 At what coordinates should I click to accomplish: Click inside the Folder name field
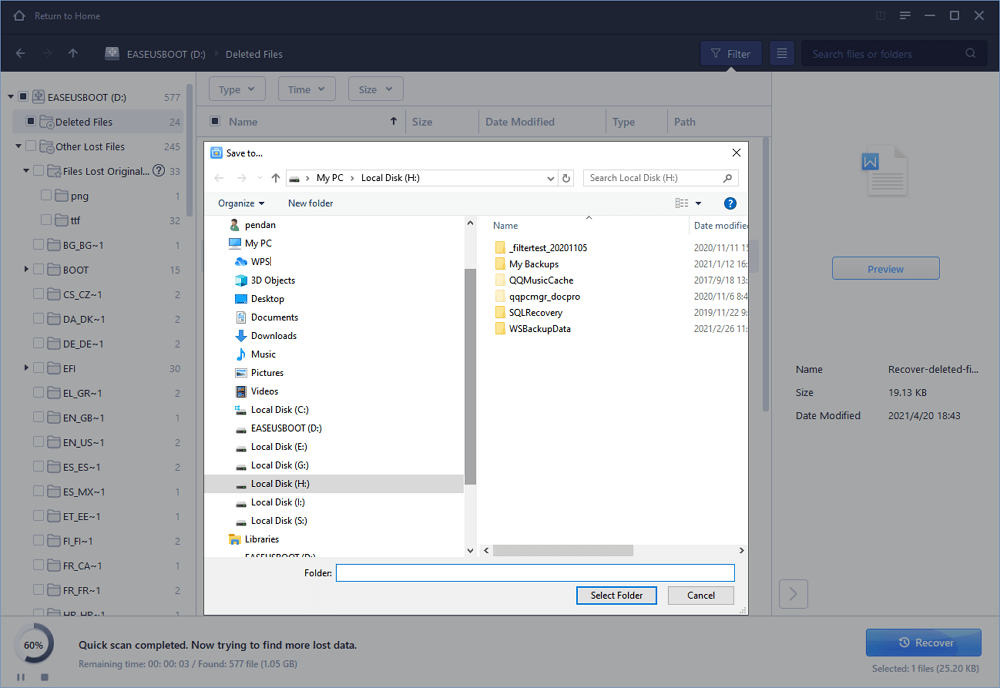(x=534, y=572)
